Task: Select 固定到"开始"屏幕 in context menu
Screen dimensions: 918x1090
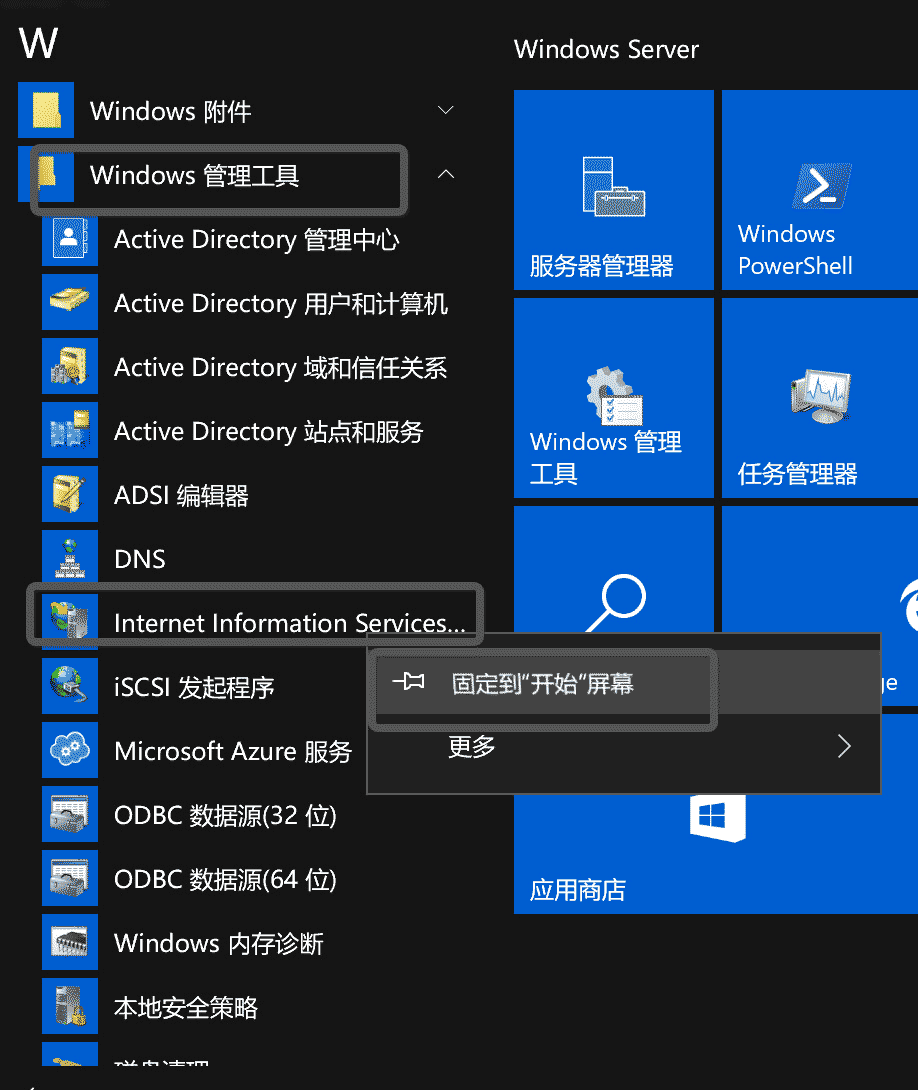Action: (x=543, y=686)
